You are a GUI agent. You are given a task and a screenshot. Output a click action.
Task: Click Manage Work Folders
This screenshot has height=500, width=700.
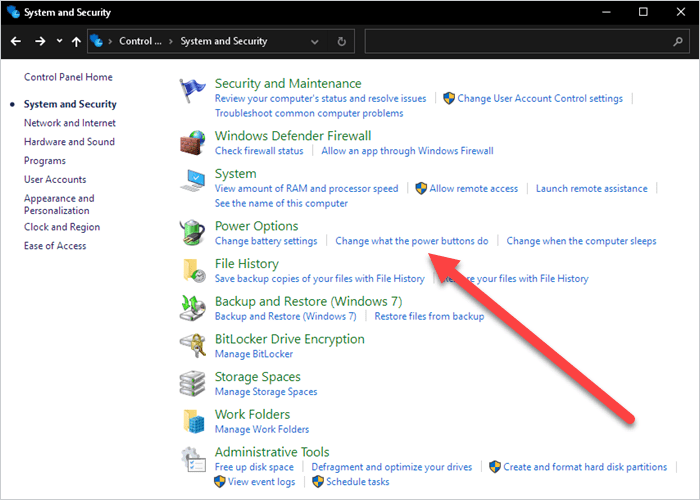[x=262, y=429]
